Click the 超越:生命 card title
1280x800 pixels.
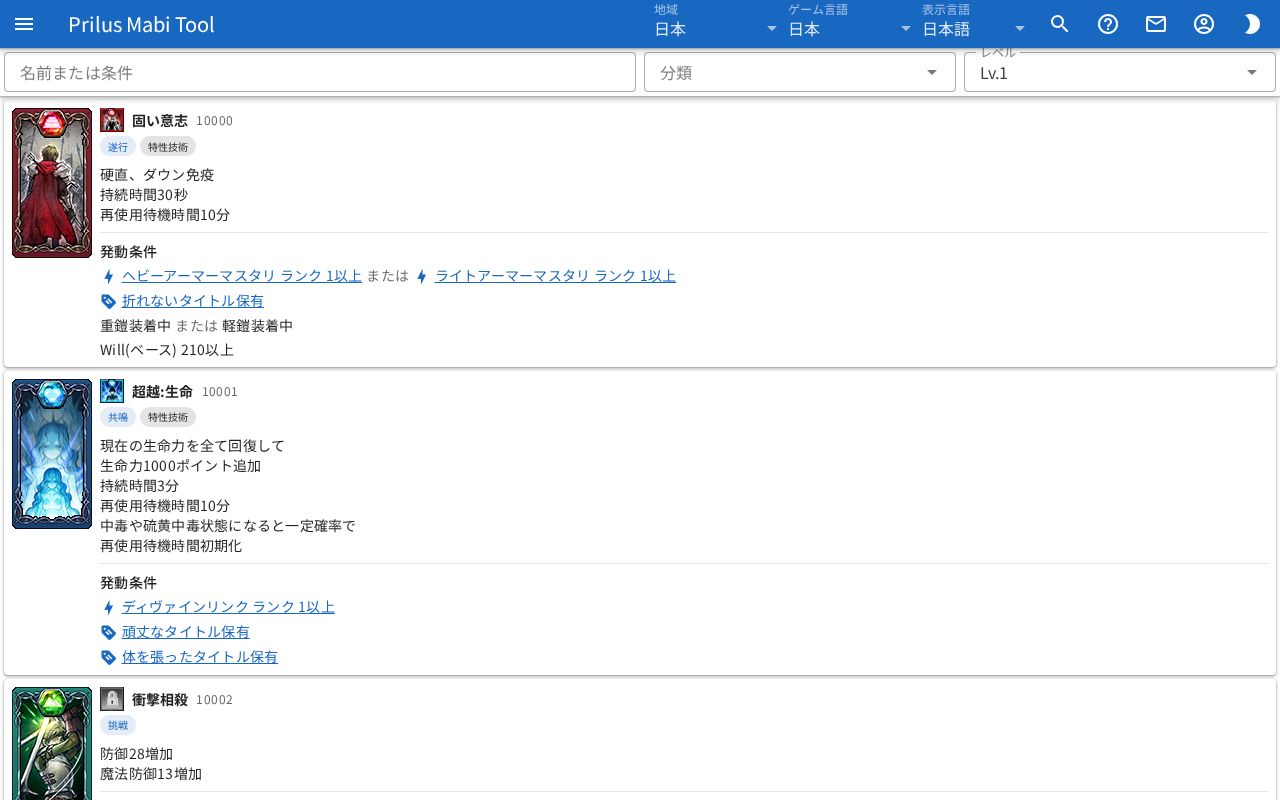tap(163, 391)
